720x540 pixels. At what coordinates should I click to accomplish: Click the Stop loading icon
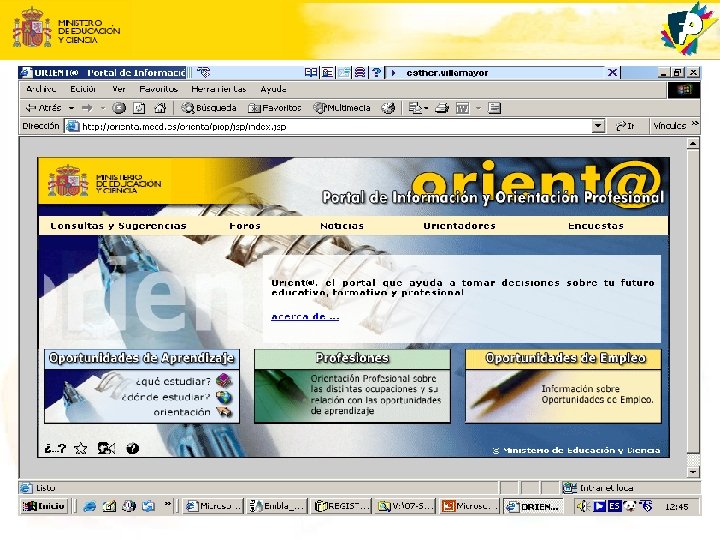119,108
